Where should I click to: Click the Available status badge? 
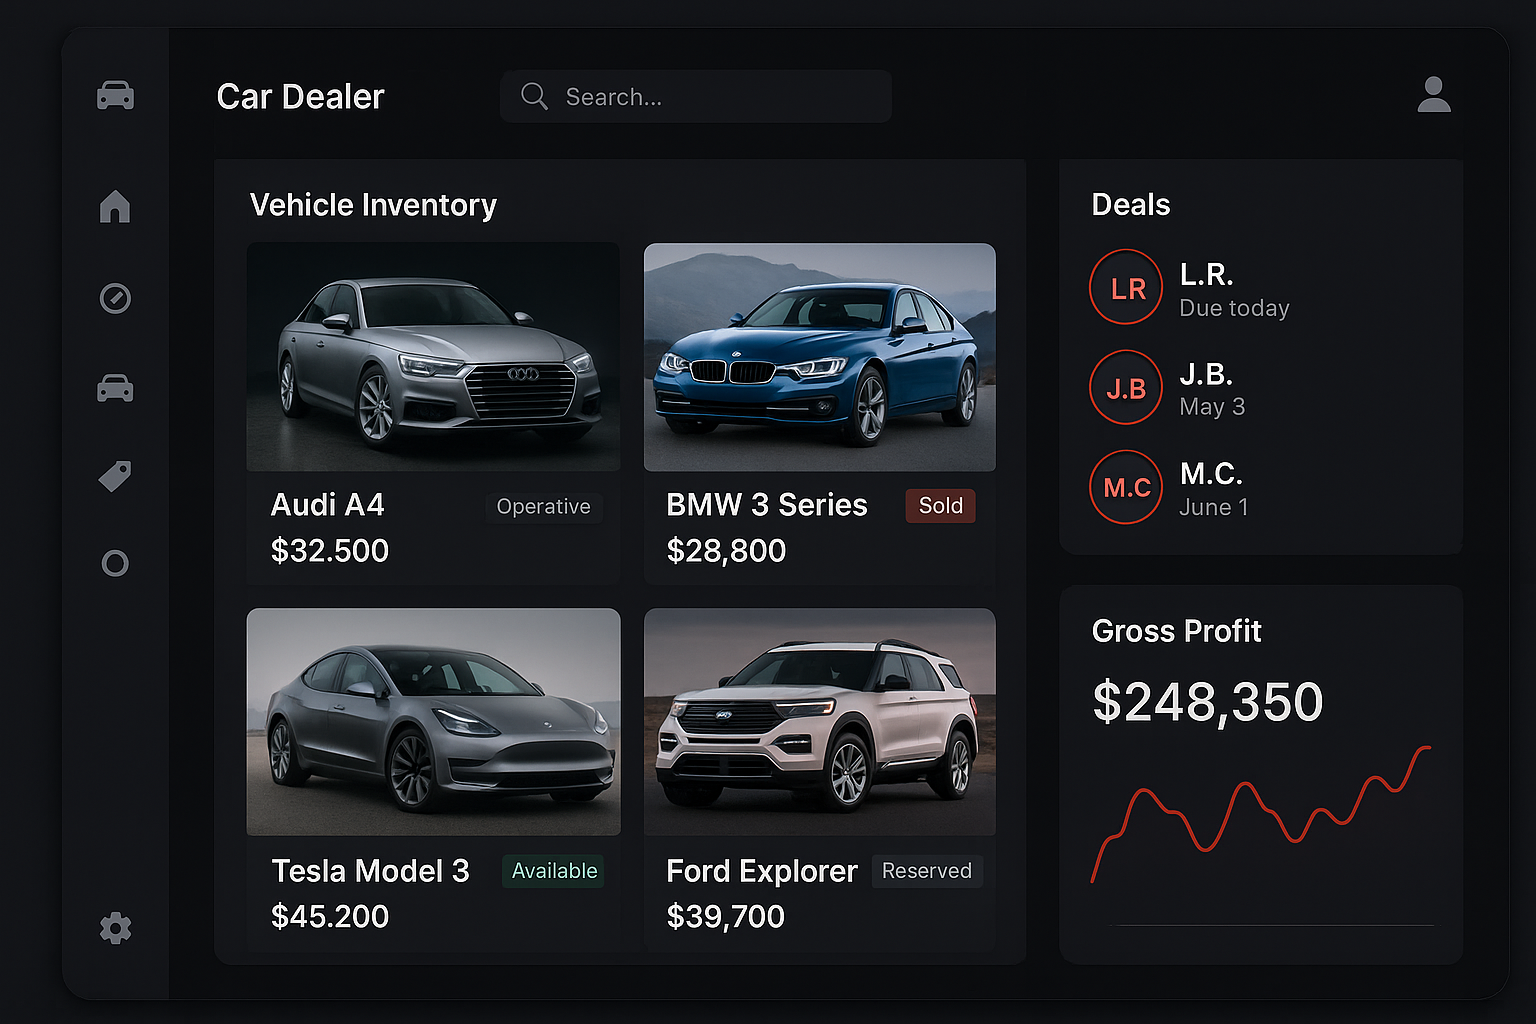553,871
